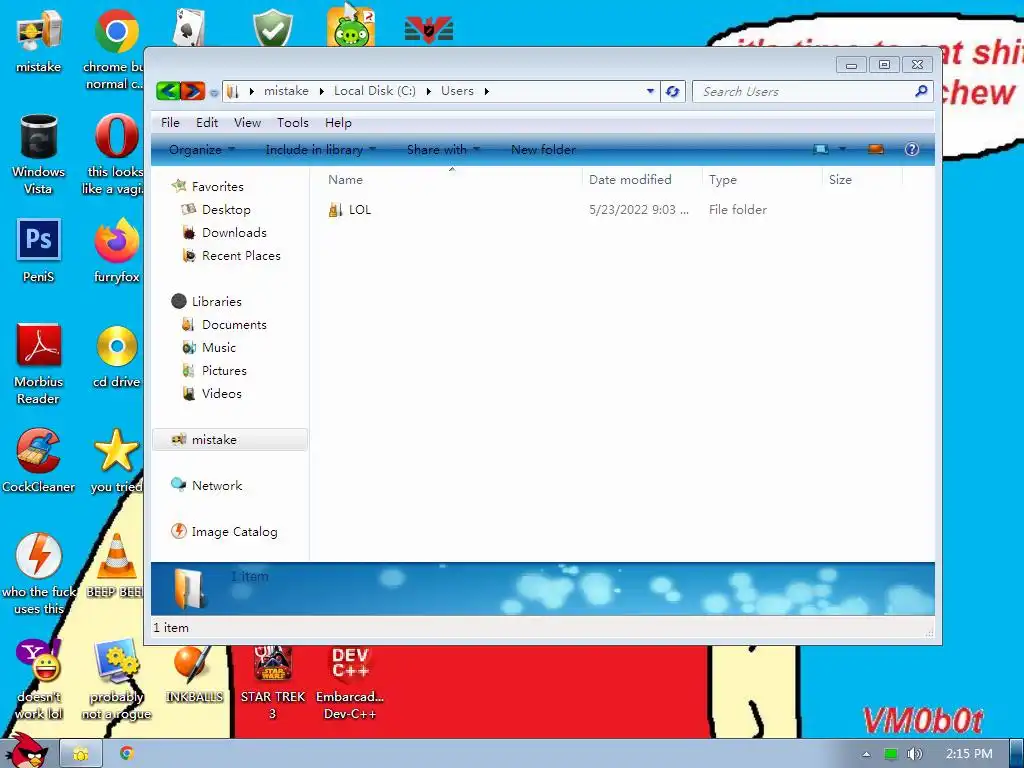Open the Edit menu
The width and height of the screenshot is (1024, 768).
point(207,122)
